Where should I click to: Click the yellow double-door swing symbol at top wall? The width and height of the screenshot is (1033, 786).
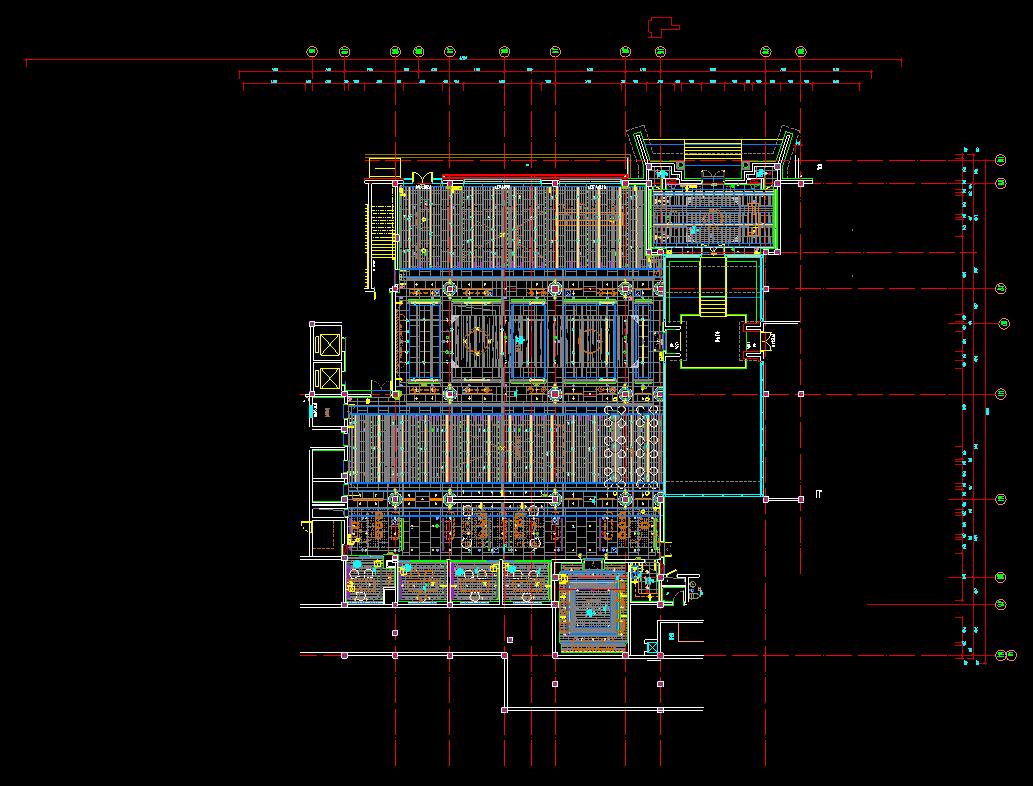coord(422,178)
